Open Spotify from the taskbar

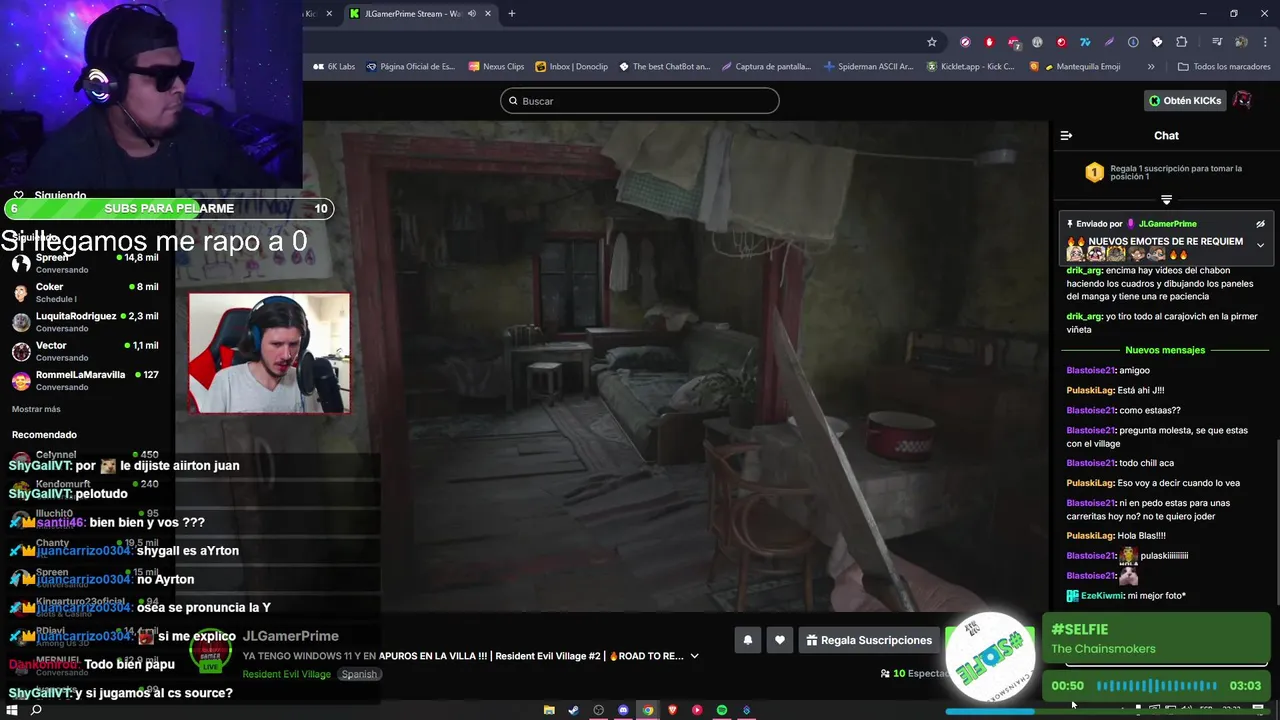point(722,710)
